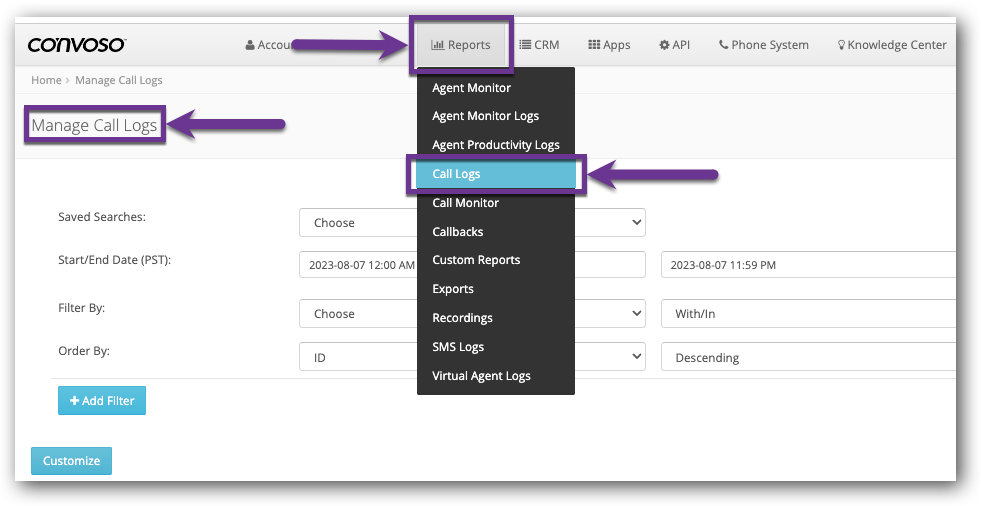Click the Add Filter button

[102, 401]
